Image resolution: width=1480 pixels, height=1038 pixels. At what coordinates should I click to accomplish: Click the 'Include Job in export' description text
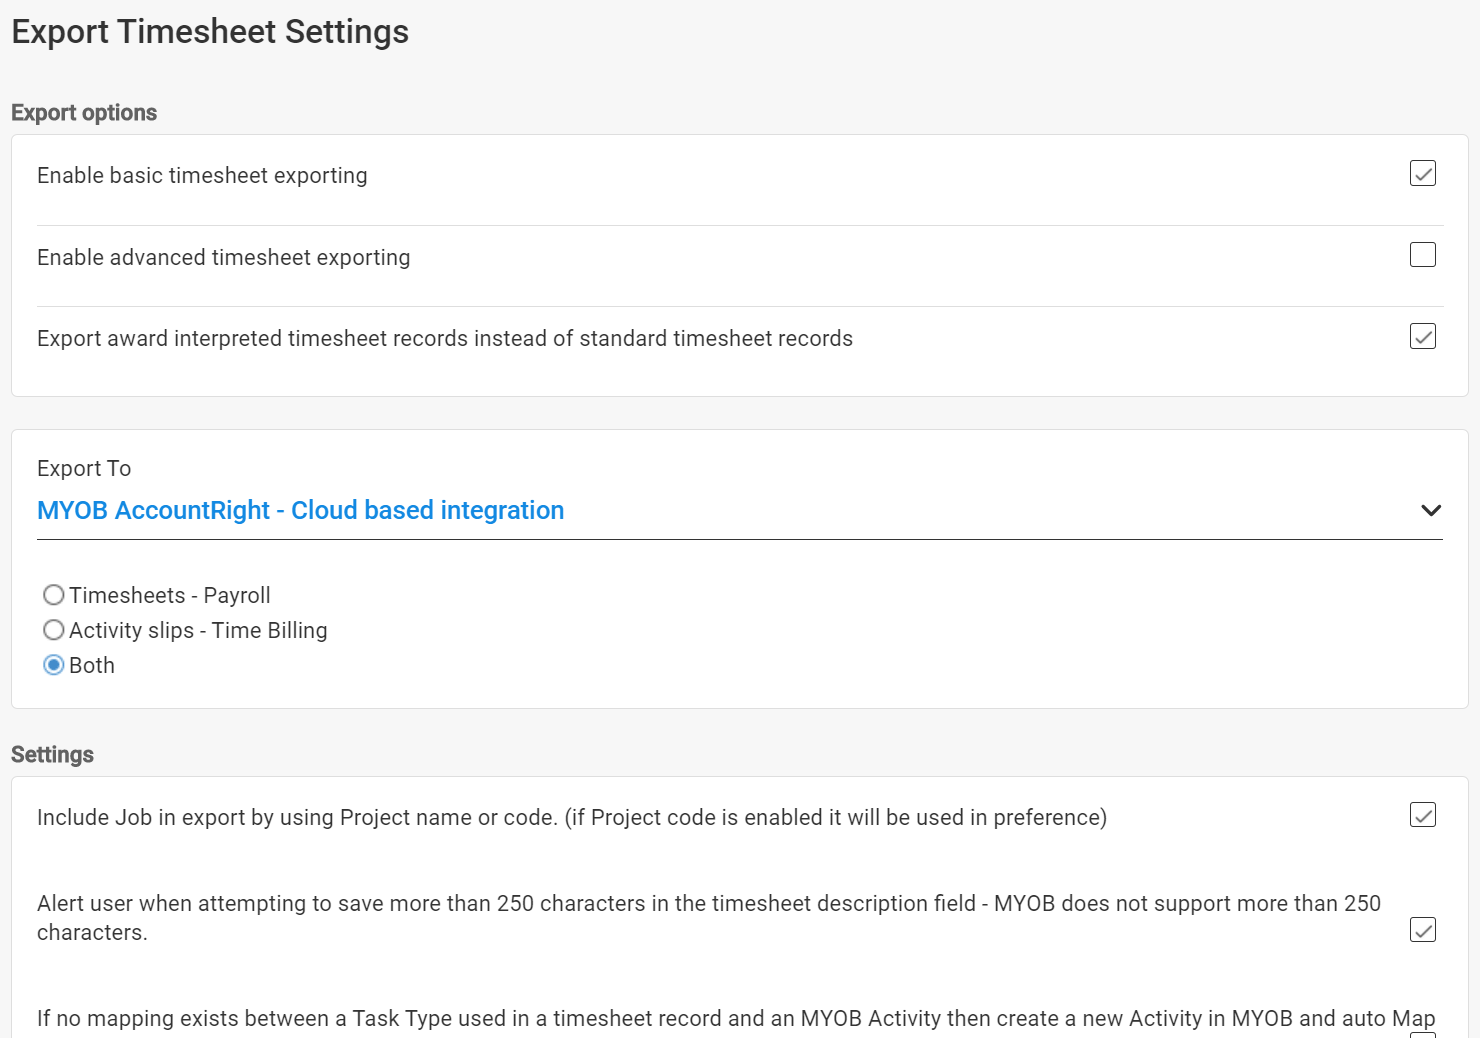tap(571, 817)
